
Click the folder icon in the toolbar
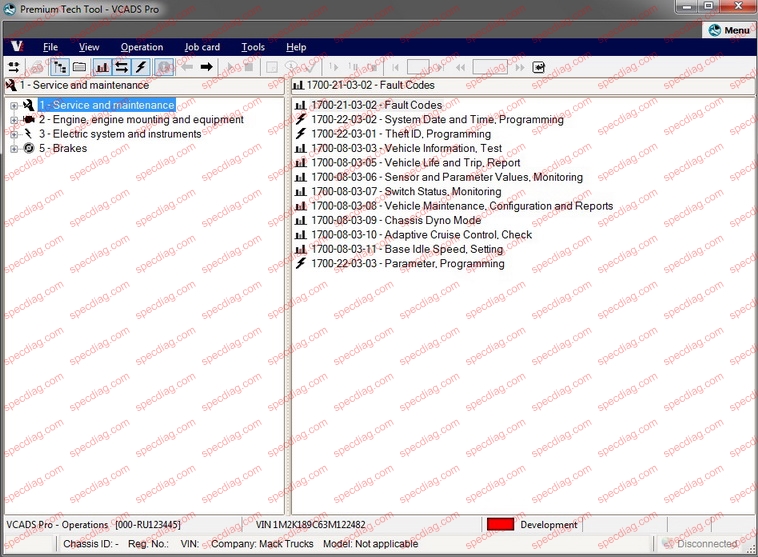[78, 67]
